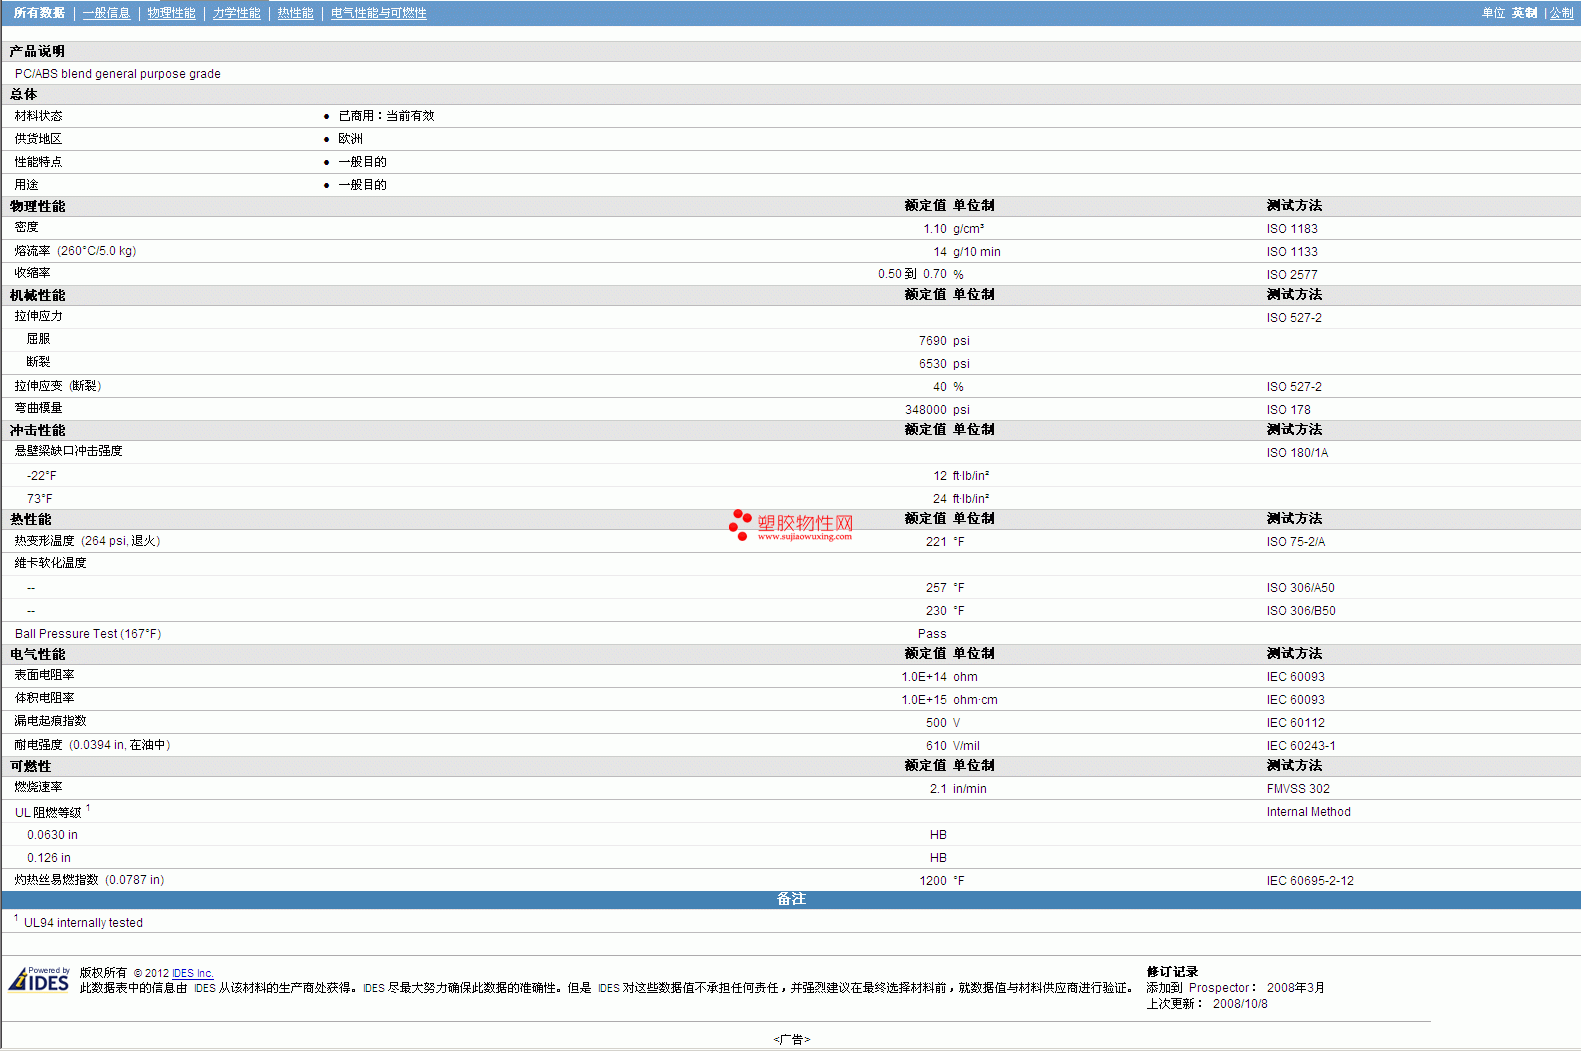1581x1051 pixels.
Task: Select 英制 unit option
Action: click(1524, 13)
